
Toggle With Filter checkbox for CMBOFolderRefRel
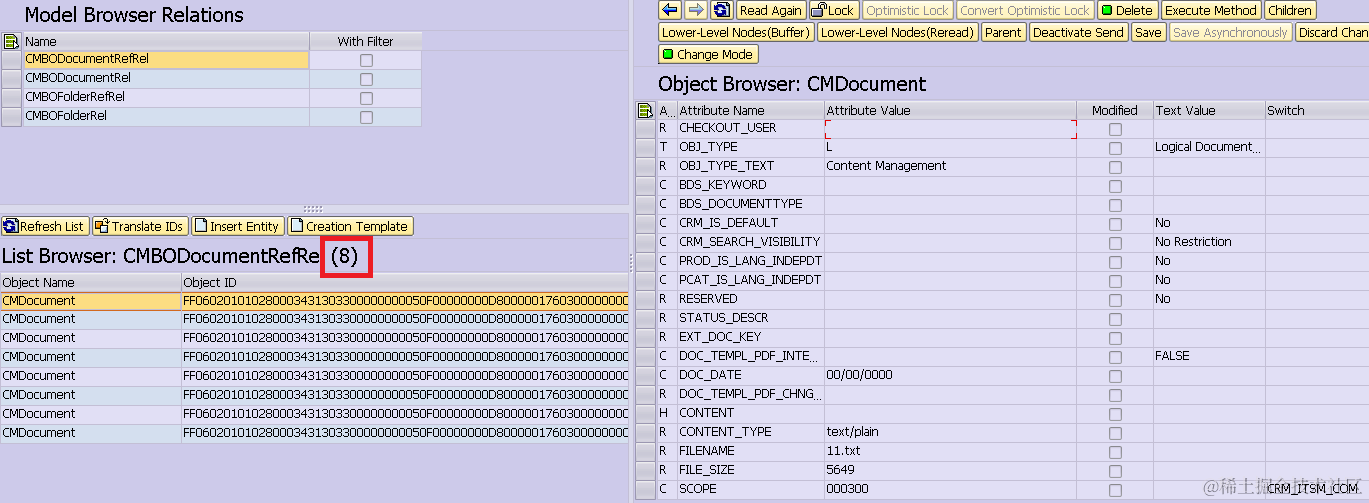[x=366, y=98]
